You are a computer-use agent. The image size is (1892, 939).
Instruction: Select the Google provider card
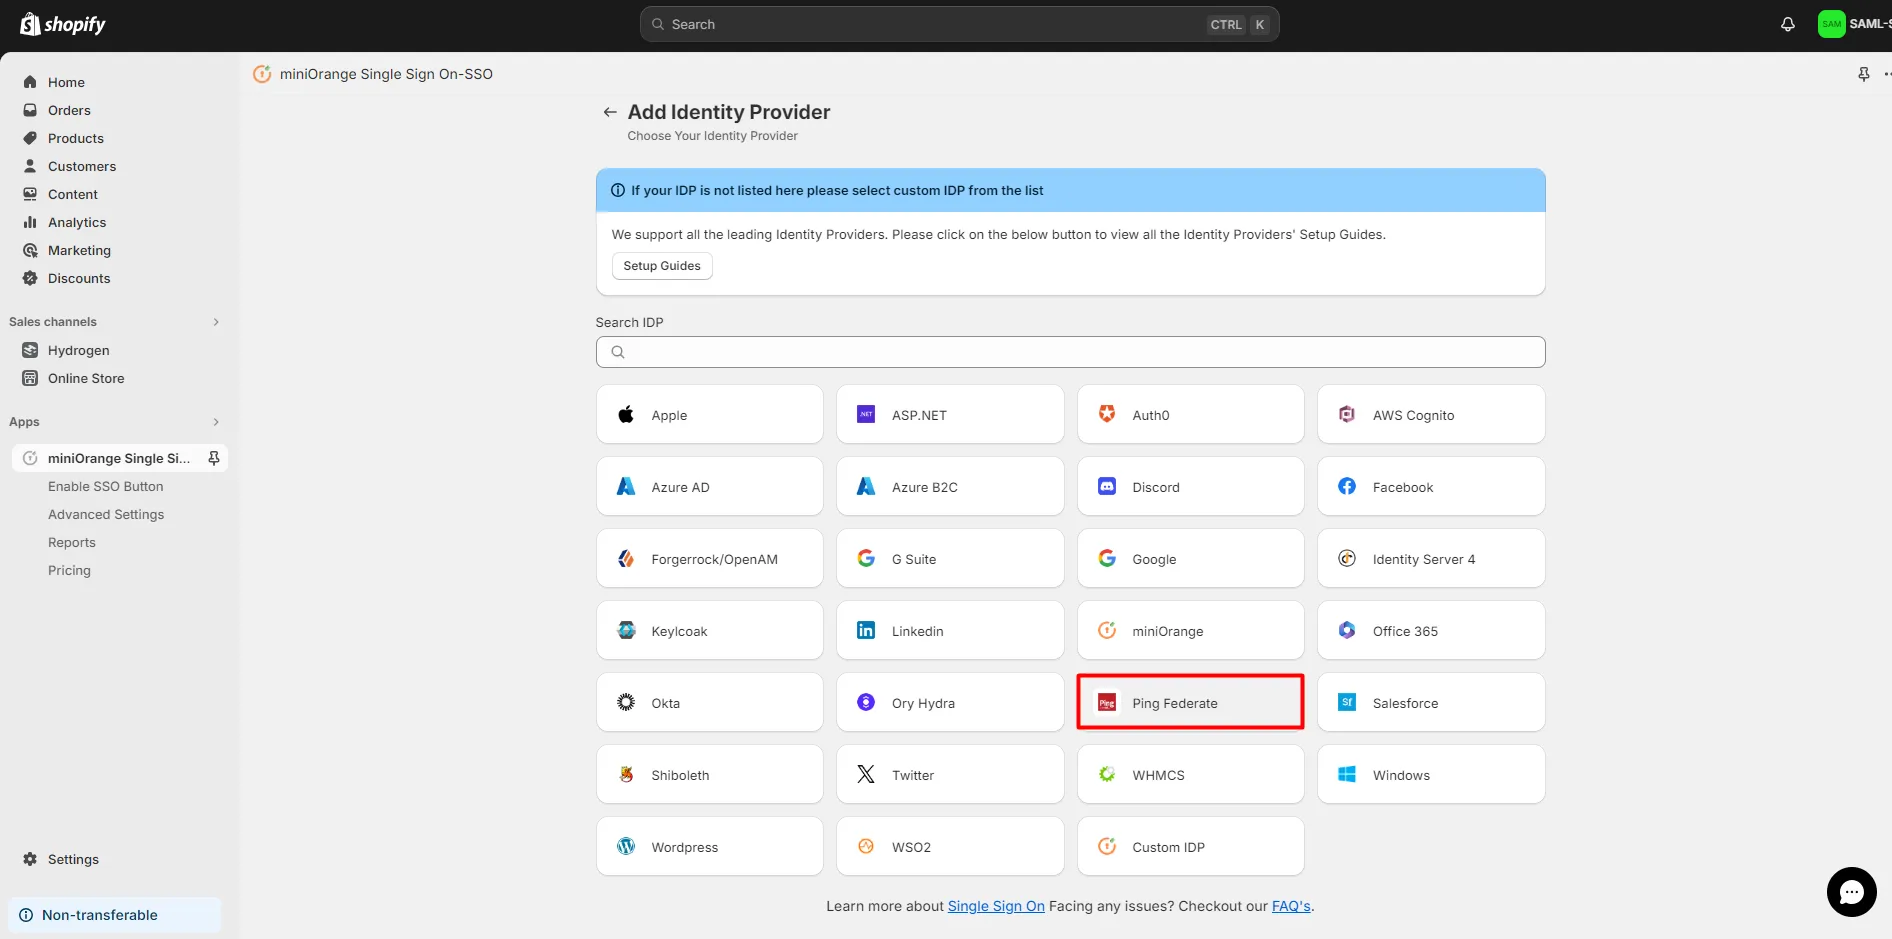click(x=1191, y=559)
